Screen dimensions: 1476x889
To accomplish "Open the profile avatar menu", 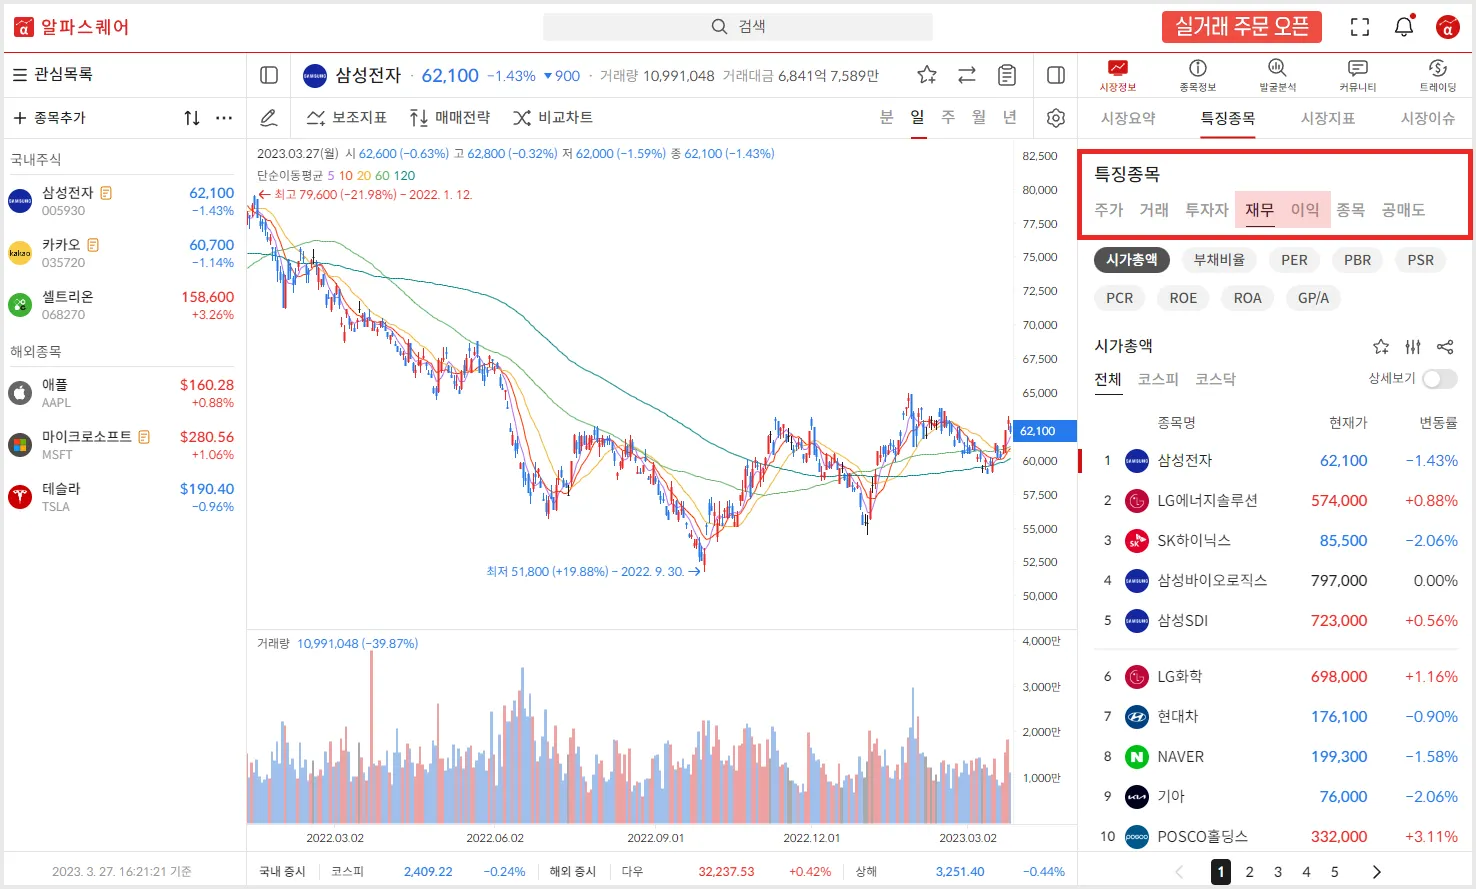I will coord(1447,27).
